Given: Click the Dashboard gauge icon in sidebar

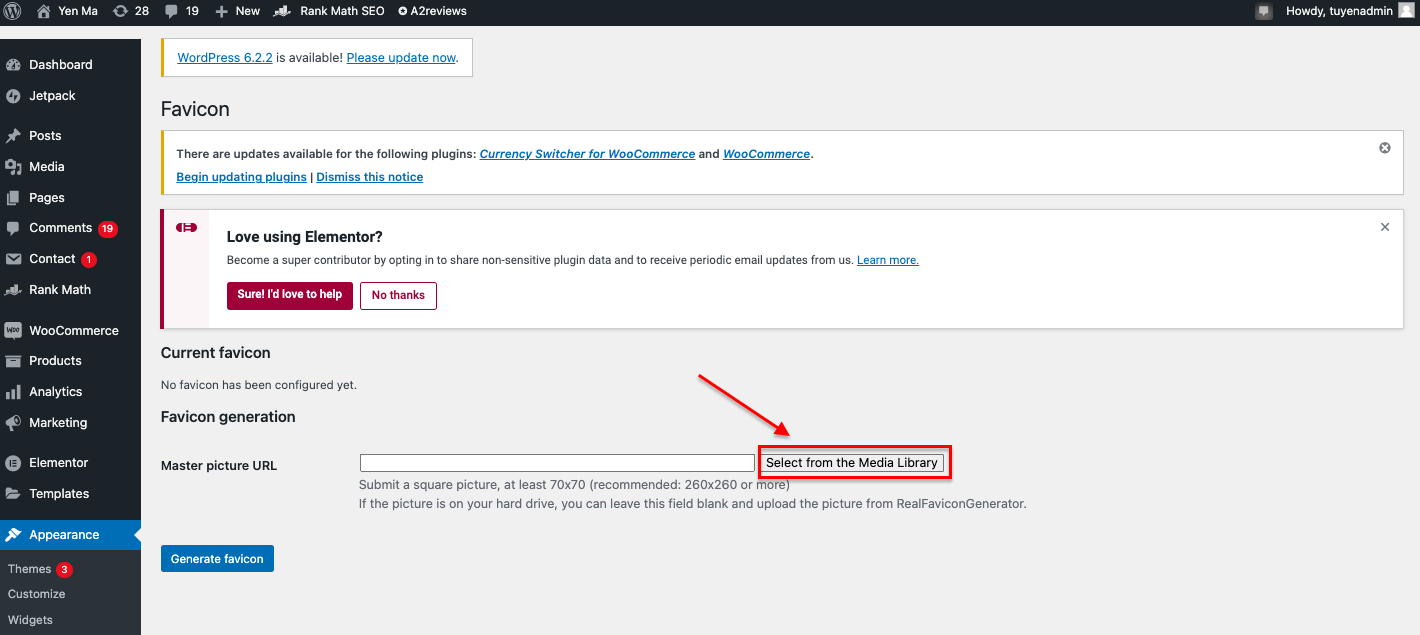Looking at the screenshot, I should click(13, 65).
